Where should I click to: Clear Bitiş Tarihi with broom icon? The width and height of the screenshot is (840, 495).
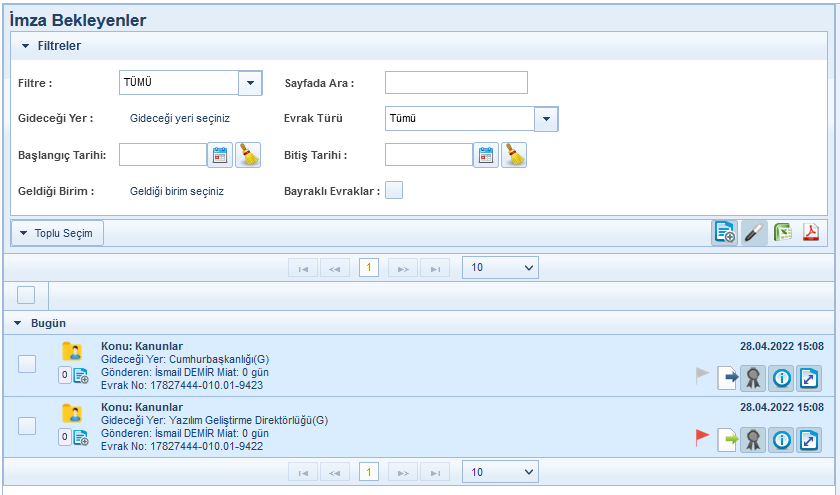pos(514,155)
